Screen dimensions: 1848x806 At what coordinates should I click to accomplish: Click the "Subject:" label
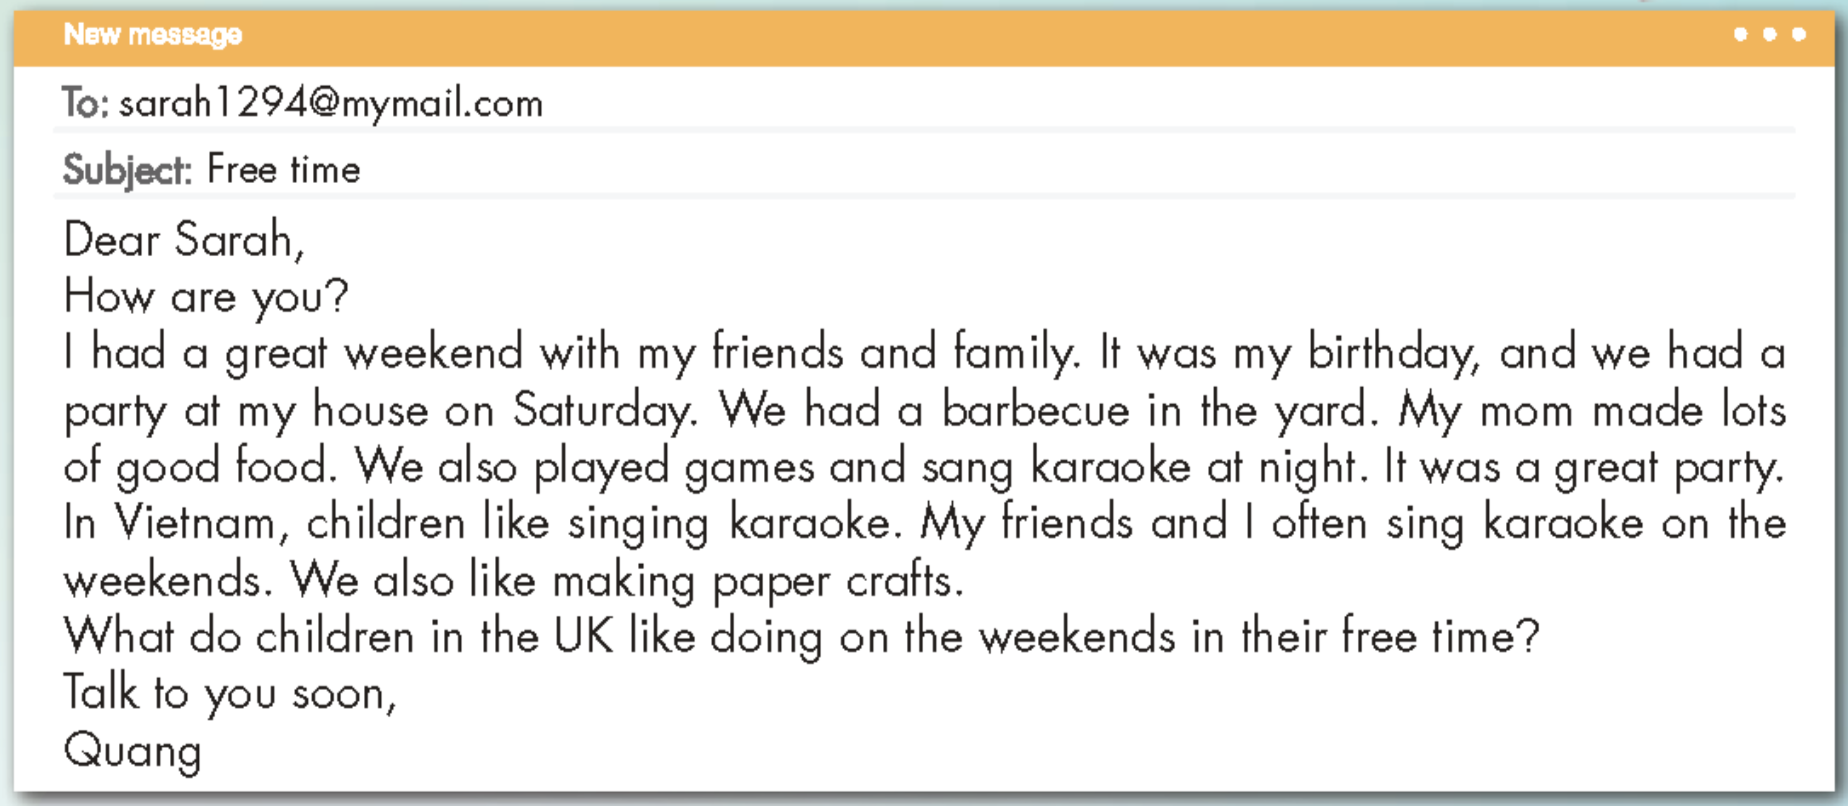pyautogui.click(x=127, y=170)
